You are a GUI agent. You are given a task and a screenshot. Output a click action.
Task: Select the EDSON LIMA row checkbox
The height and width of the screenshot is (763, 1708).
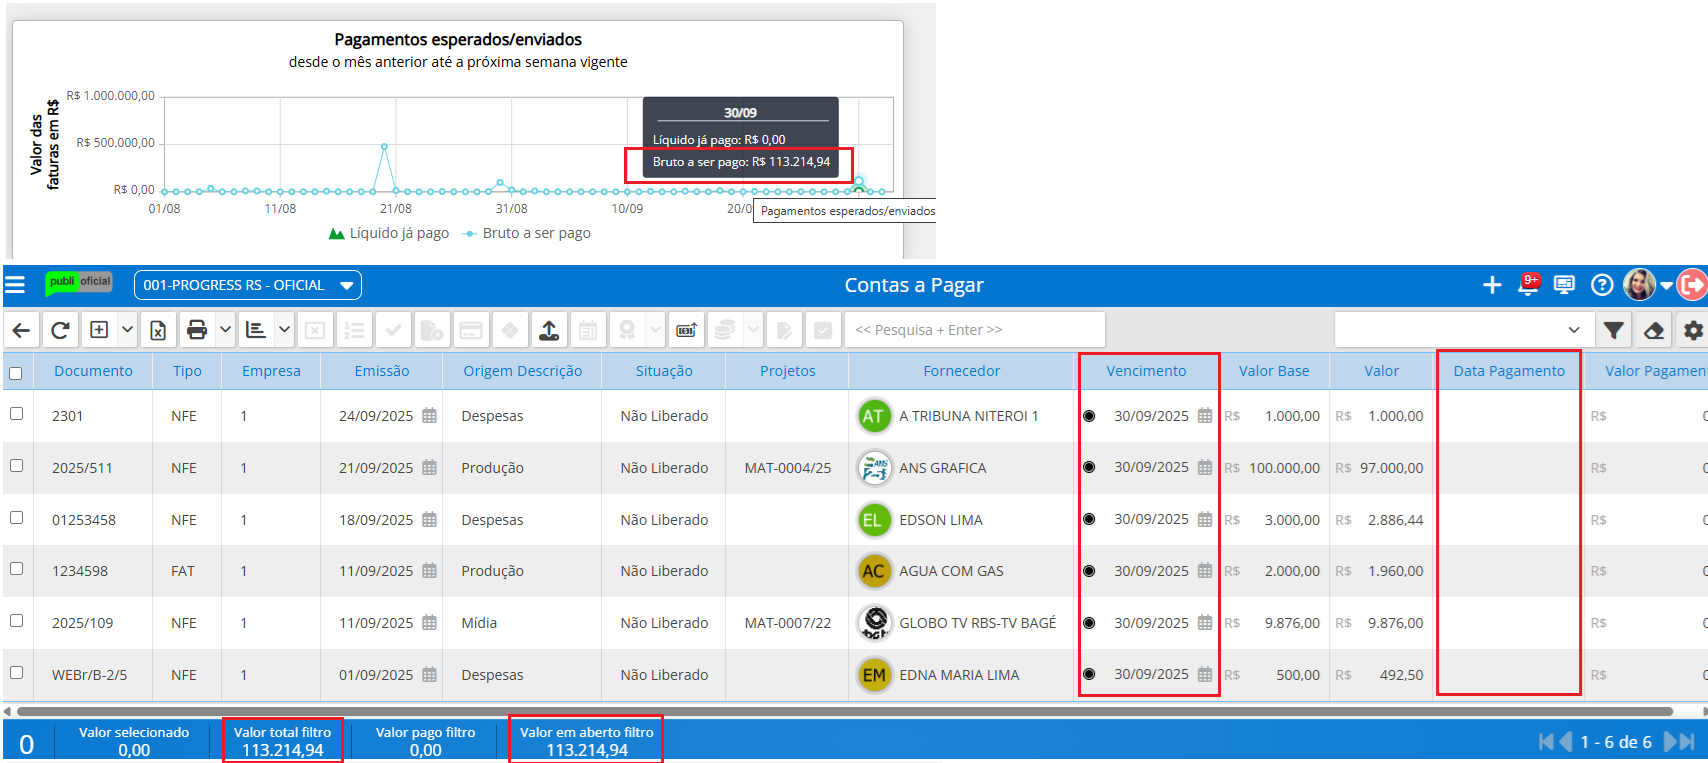(x=16, y=518)
